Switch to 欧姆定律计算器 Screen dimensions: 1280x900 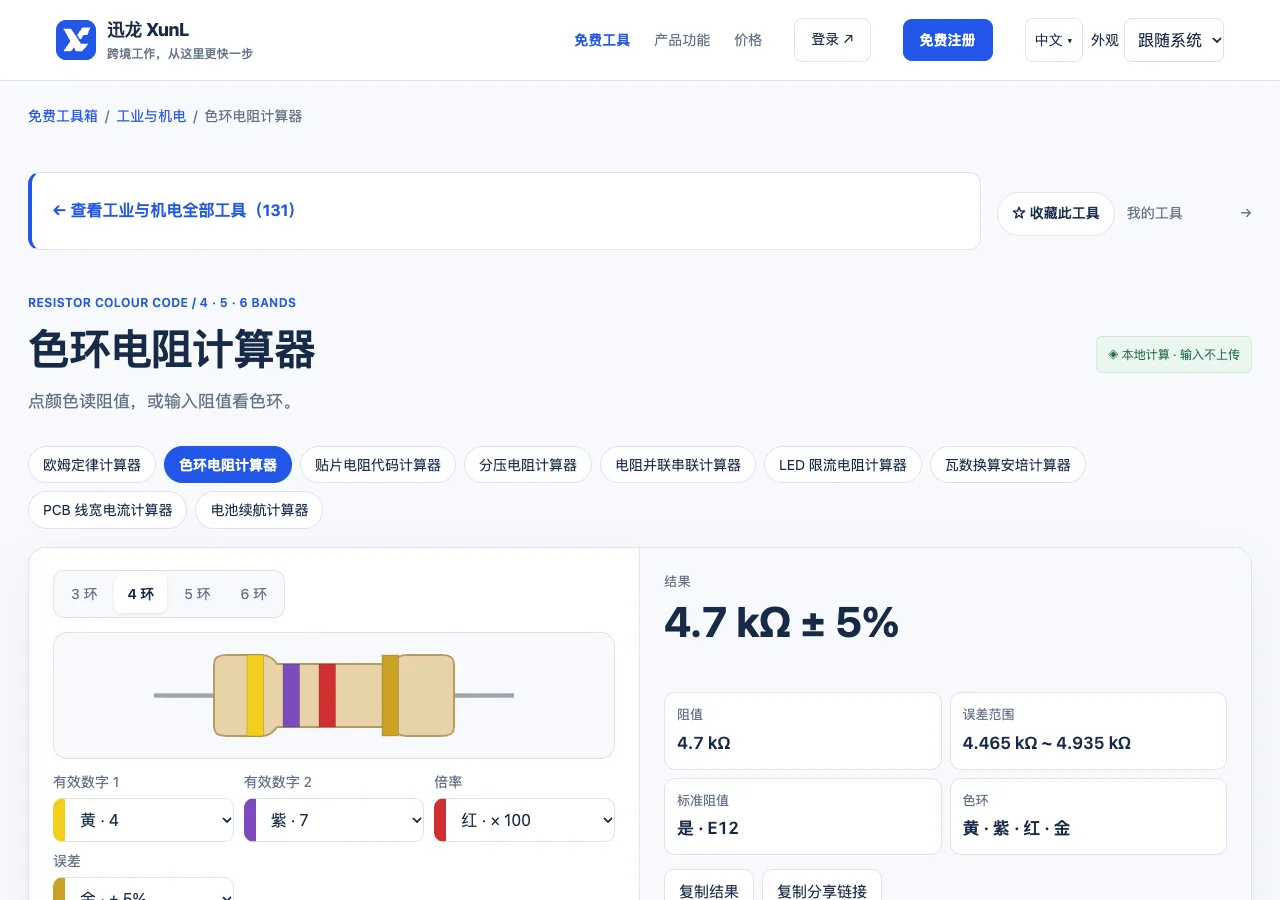point(92,465)
